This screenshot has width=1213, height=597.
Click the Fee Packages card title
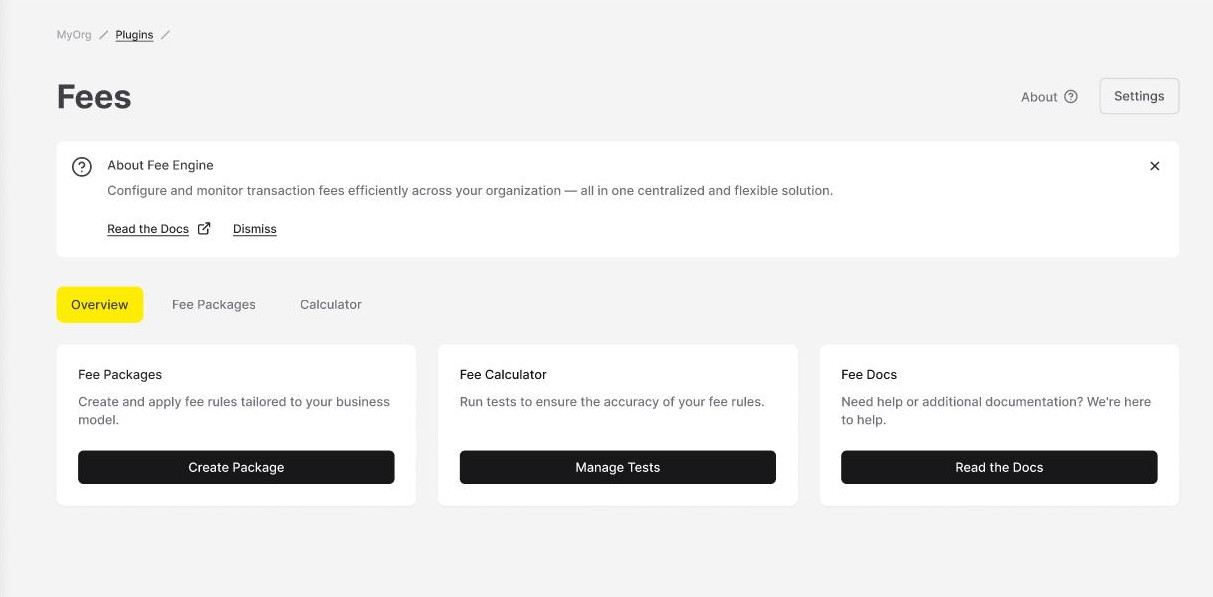(x=120, y=375)
